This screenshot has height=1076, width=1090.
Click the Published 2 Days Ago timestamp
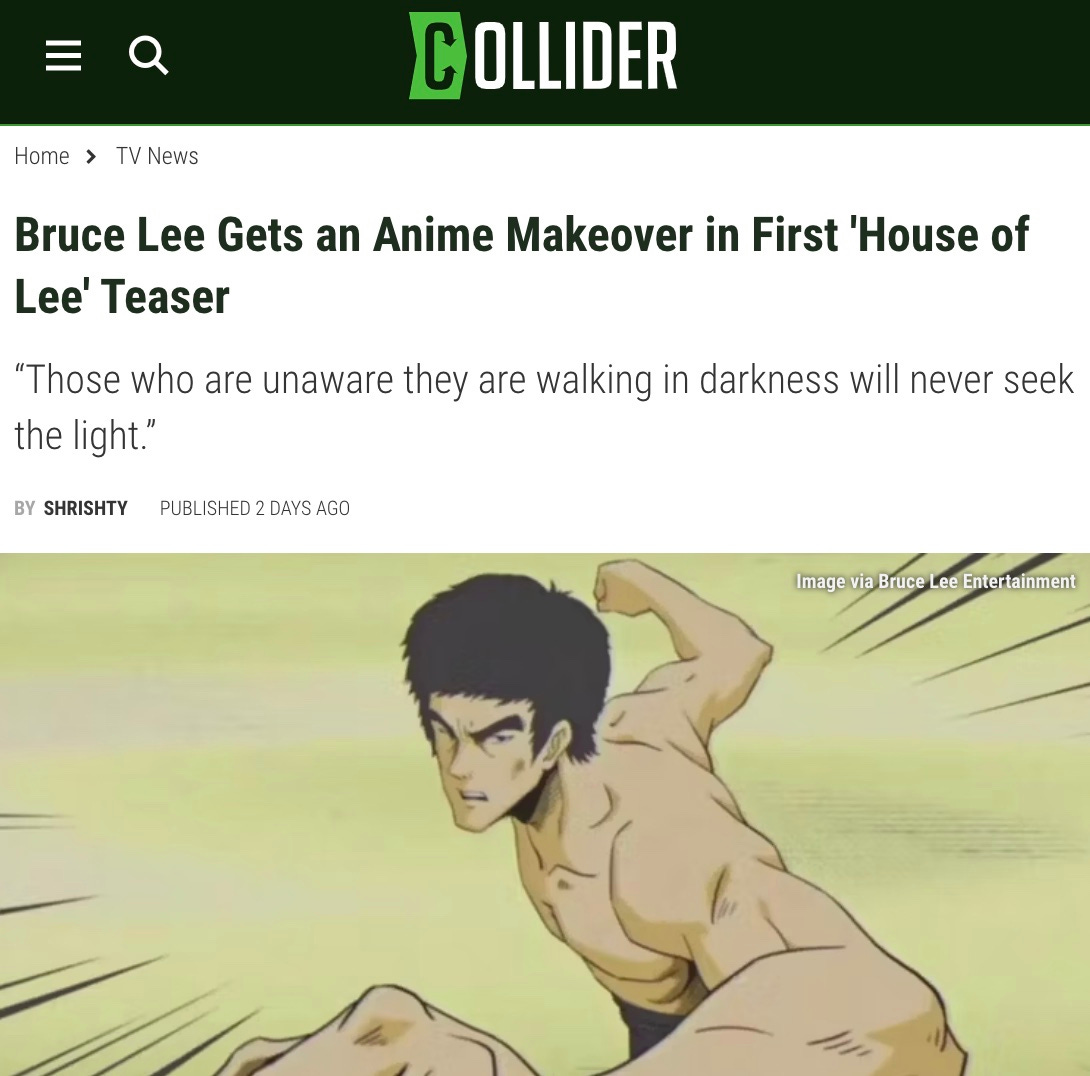click(x=254, y=509)
